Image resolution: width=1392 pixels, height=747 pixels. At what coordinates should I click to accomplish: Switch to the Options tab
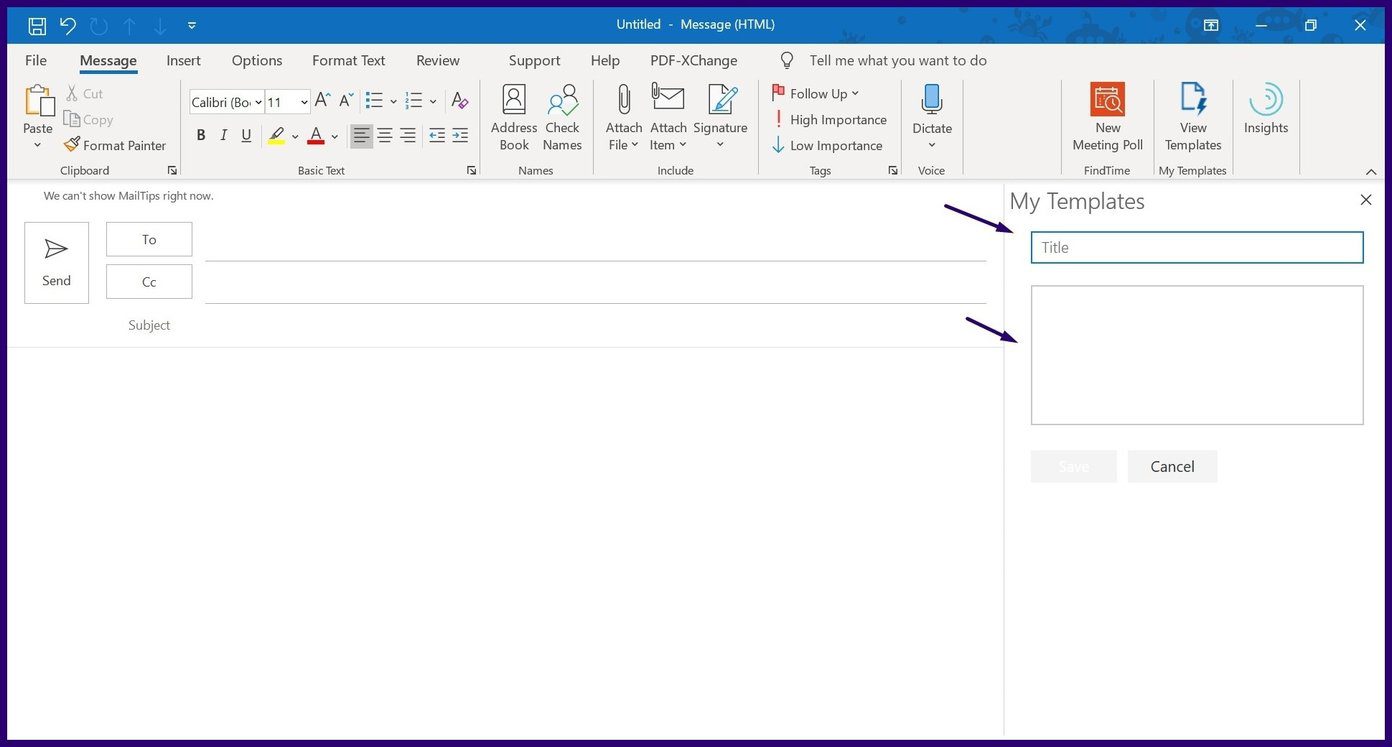pos(257,60)
